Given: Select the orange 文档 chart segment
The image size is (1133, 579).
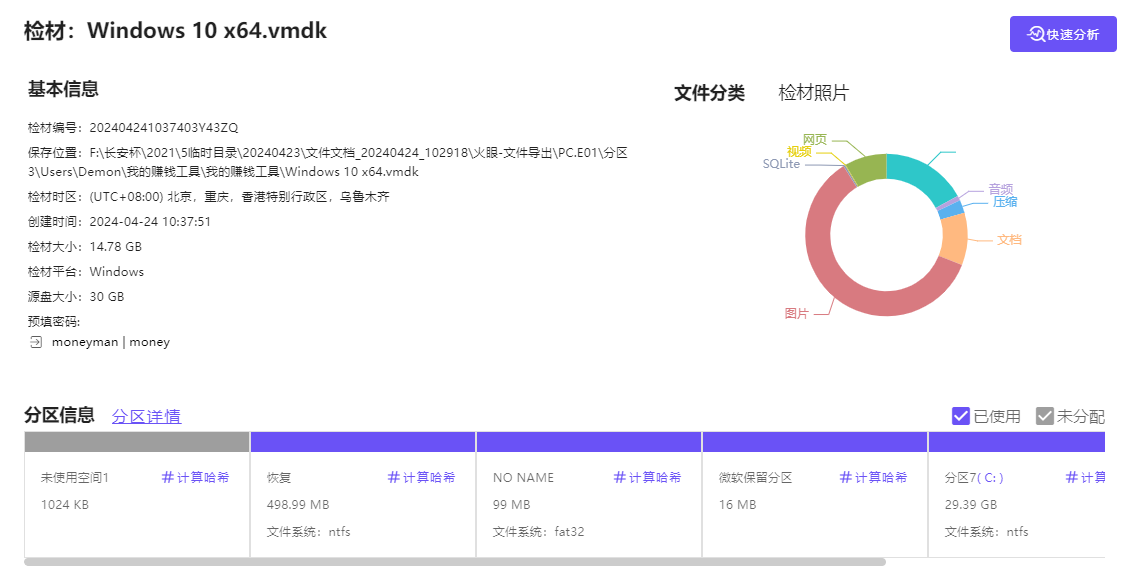Looking at the screenshot, I should click(x=954, y=239).
